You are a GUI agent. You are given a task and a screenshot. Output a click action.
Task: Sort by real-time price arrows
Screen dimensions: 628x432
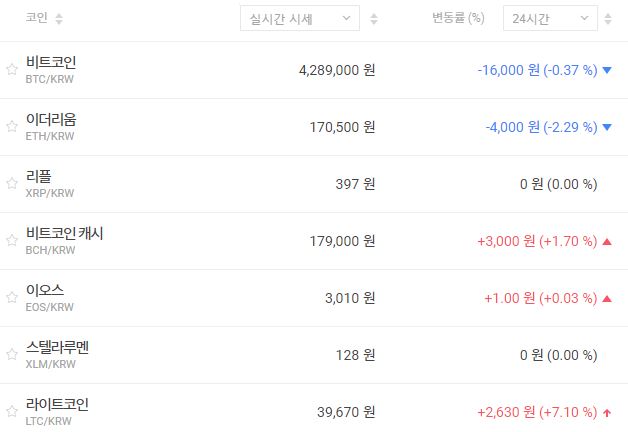[374, 19]
